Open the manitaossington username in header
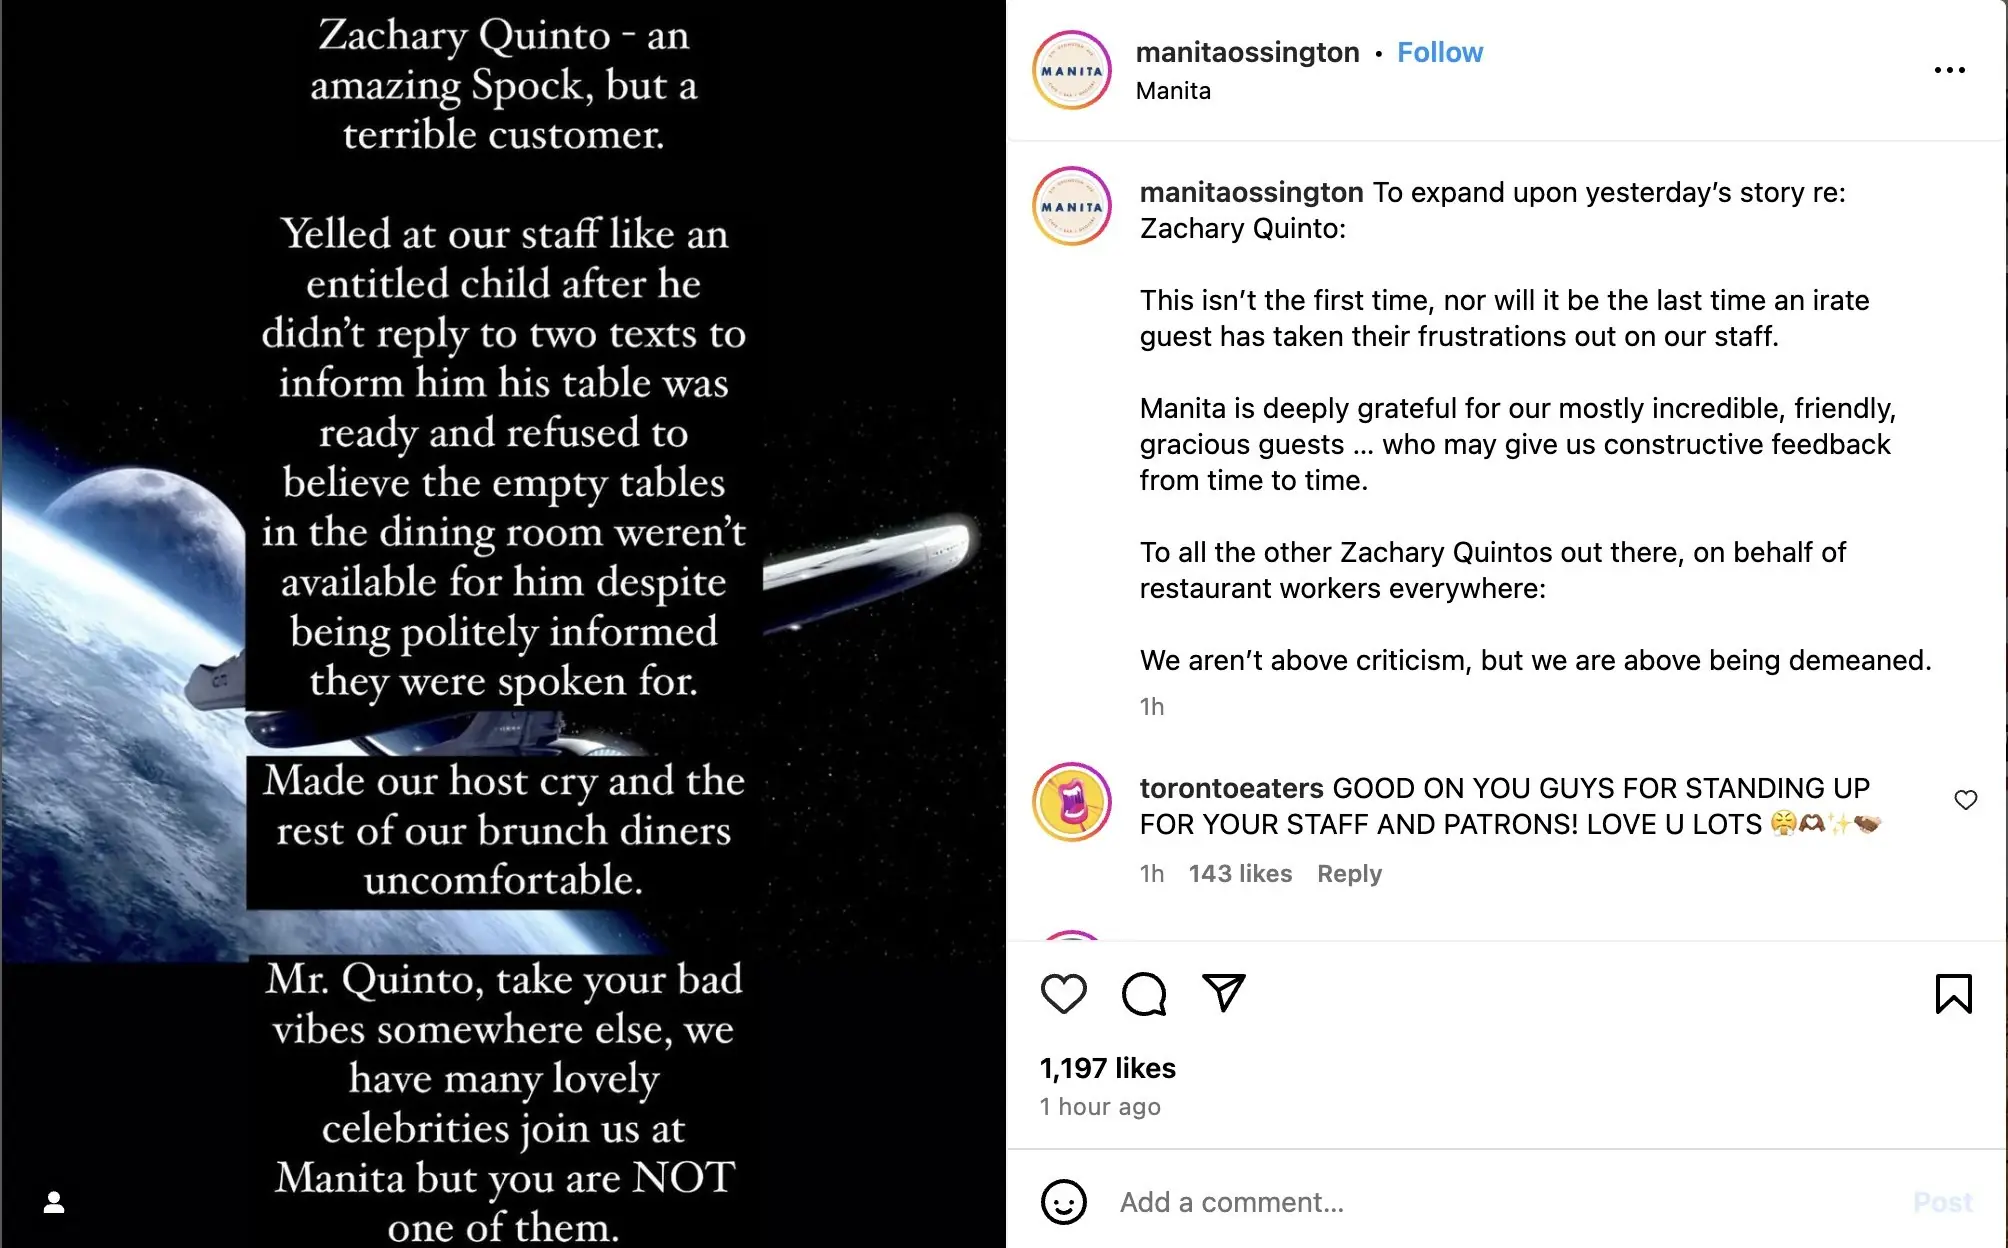This screenshot has height=1248, width=2008. point(1247,52)
